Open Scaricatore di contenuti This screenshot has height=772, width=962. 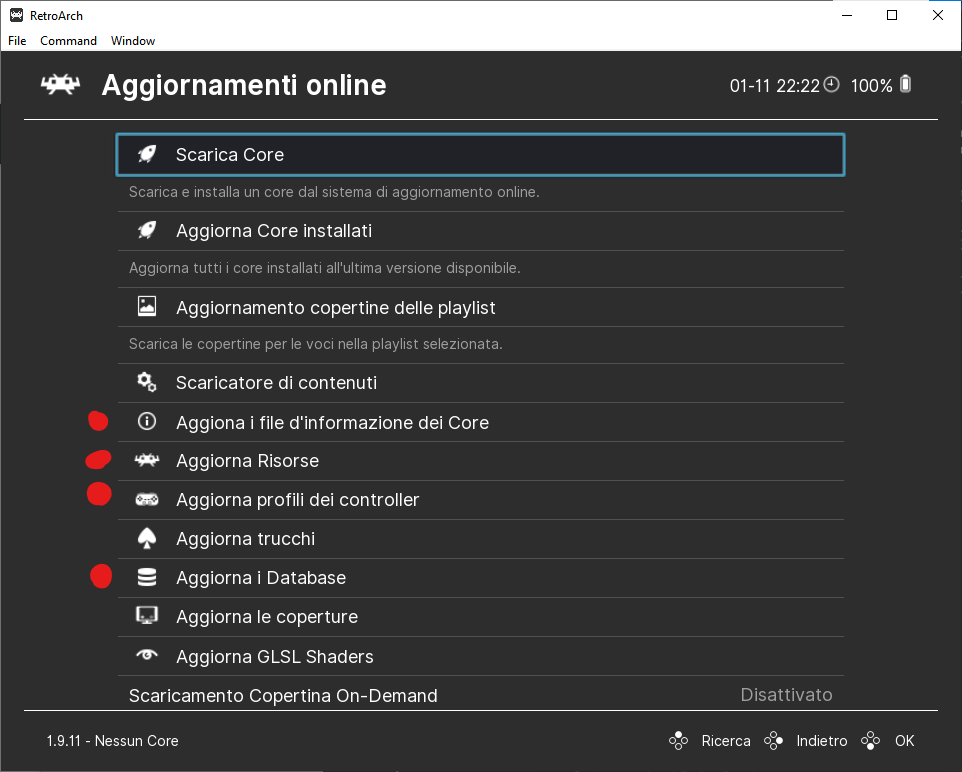pyautogui.click(x=480, y=383)
